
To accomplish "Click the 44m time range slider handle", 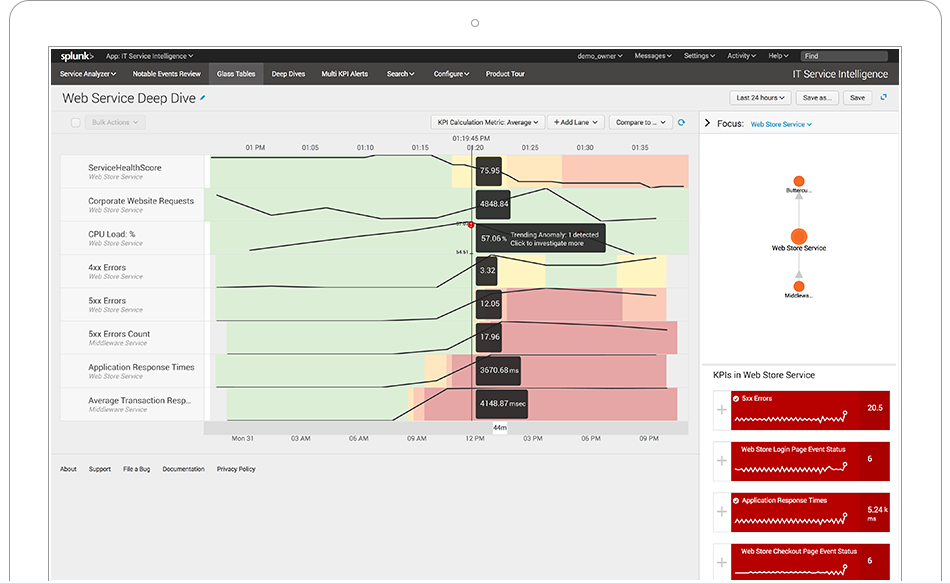I will point(500,428).
